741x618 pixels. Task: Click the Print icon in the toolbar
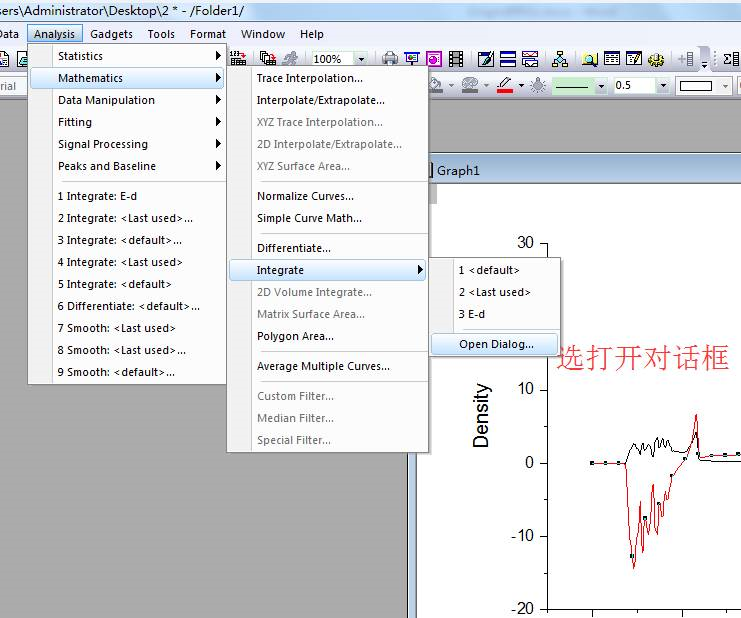point(390,59)
